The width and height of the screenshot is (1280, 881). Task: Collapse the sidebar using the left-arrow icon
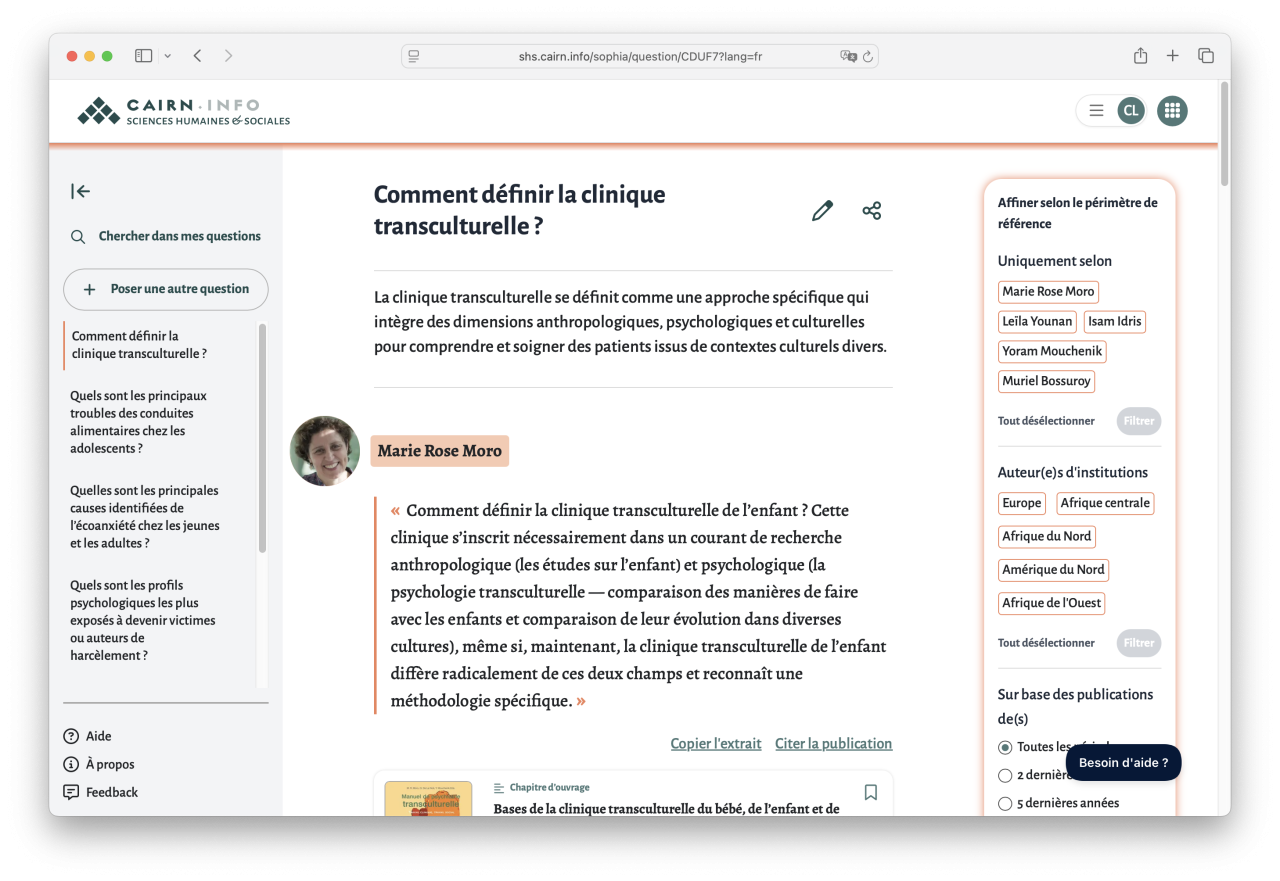[80, 191]
